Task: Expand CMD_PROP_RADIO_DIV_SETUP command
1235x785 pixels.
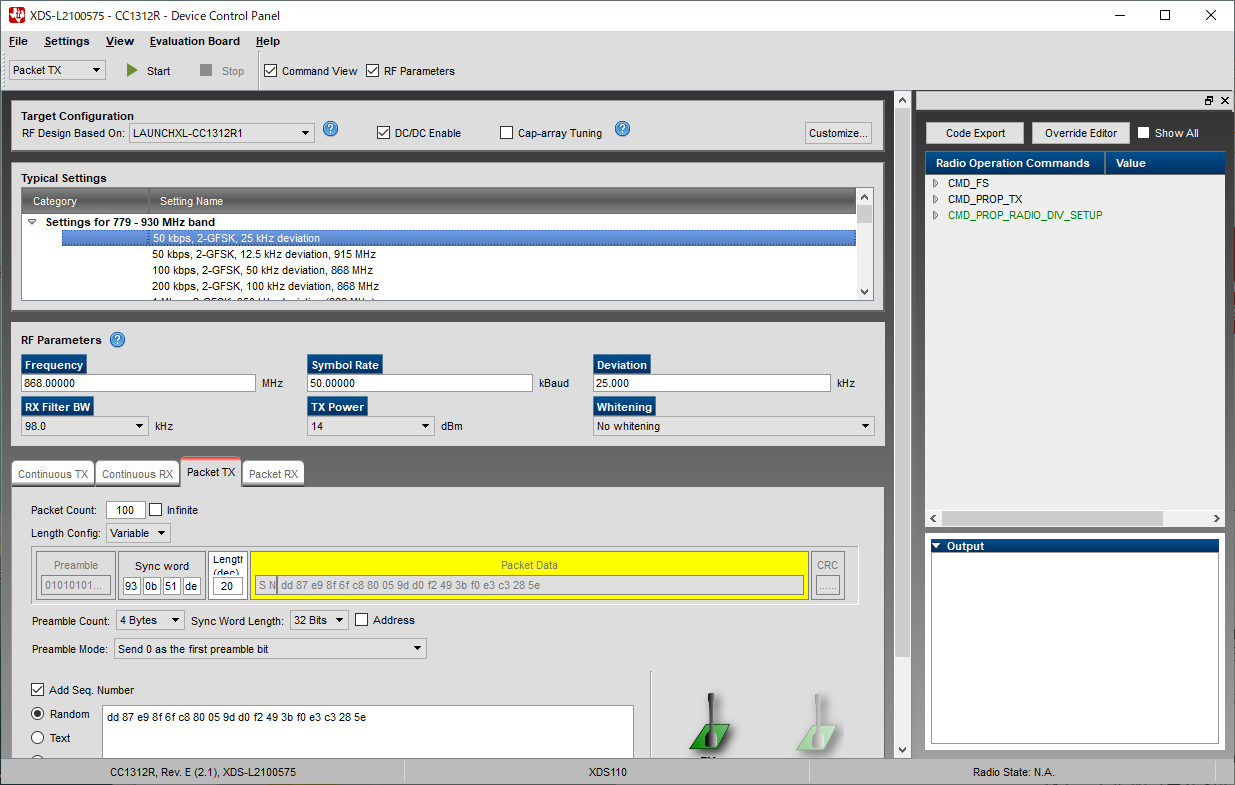Action: (x=936, y=215)
